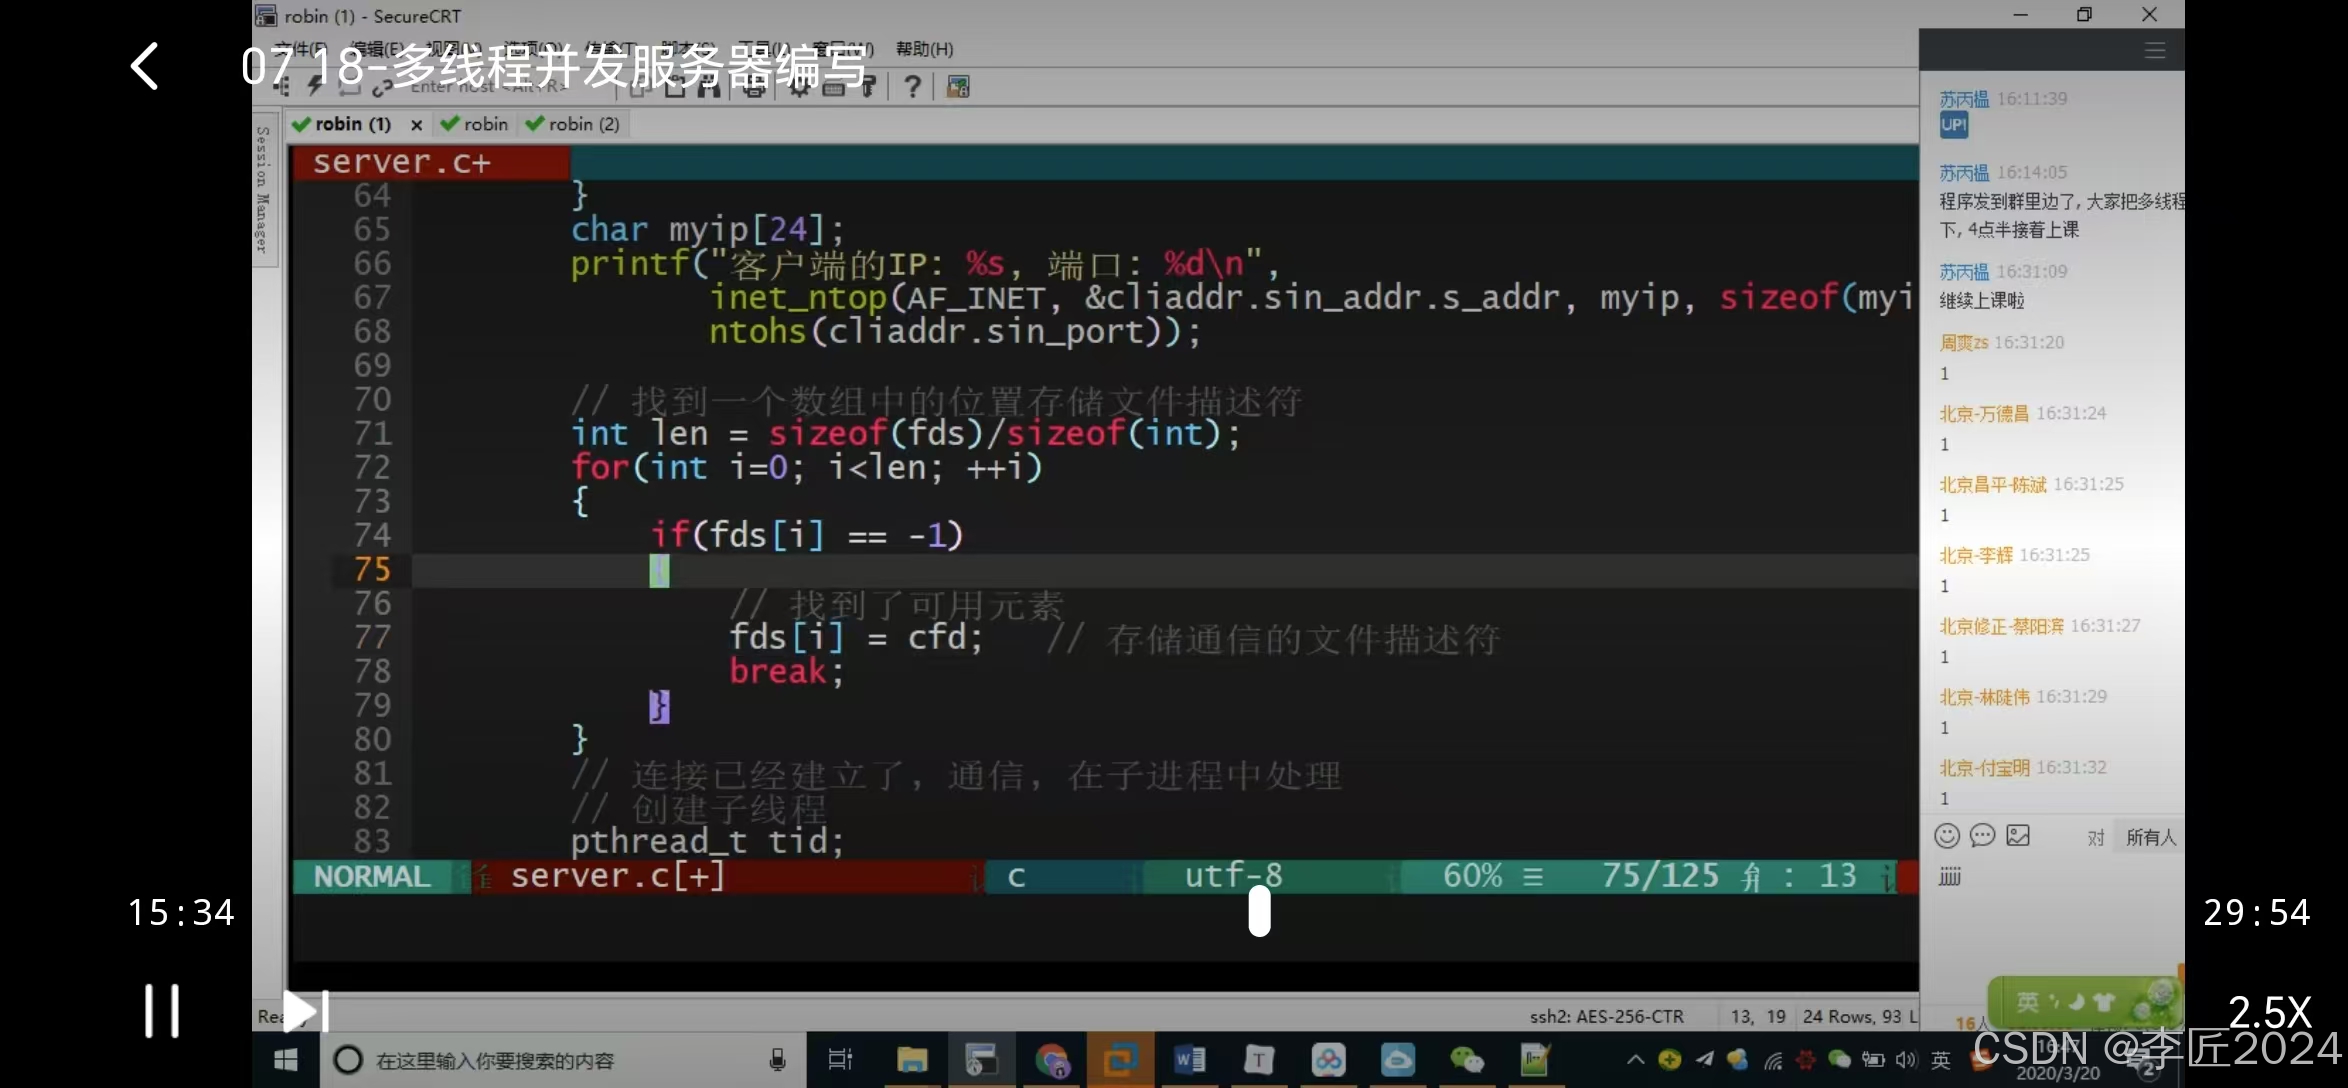Open the 所有人 recipient dropdown

click(x=2150, y=837)
